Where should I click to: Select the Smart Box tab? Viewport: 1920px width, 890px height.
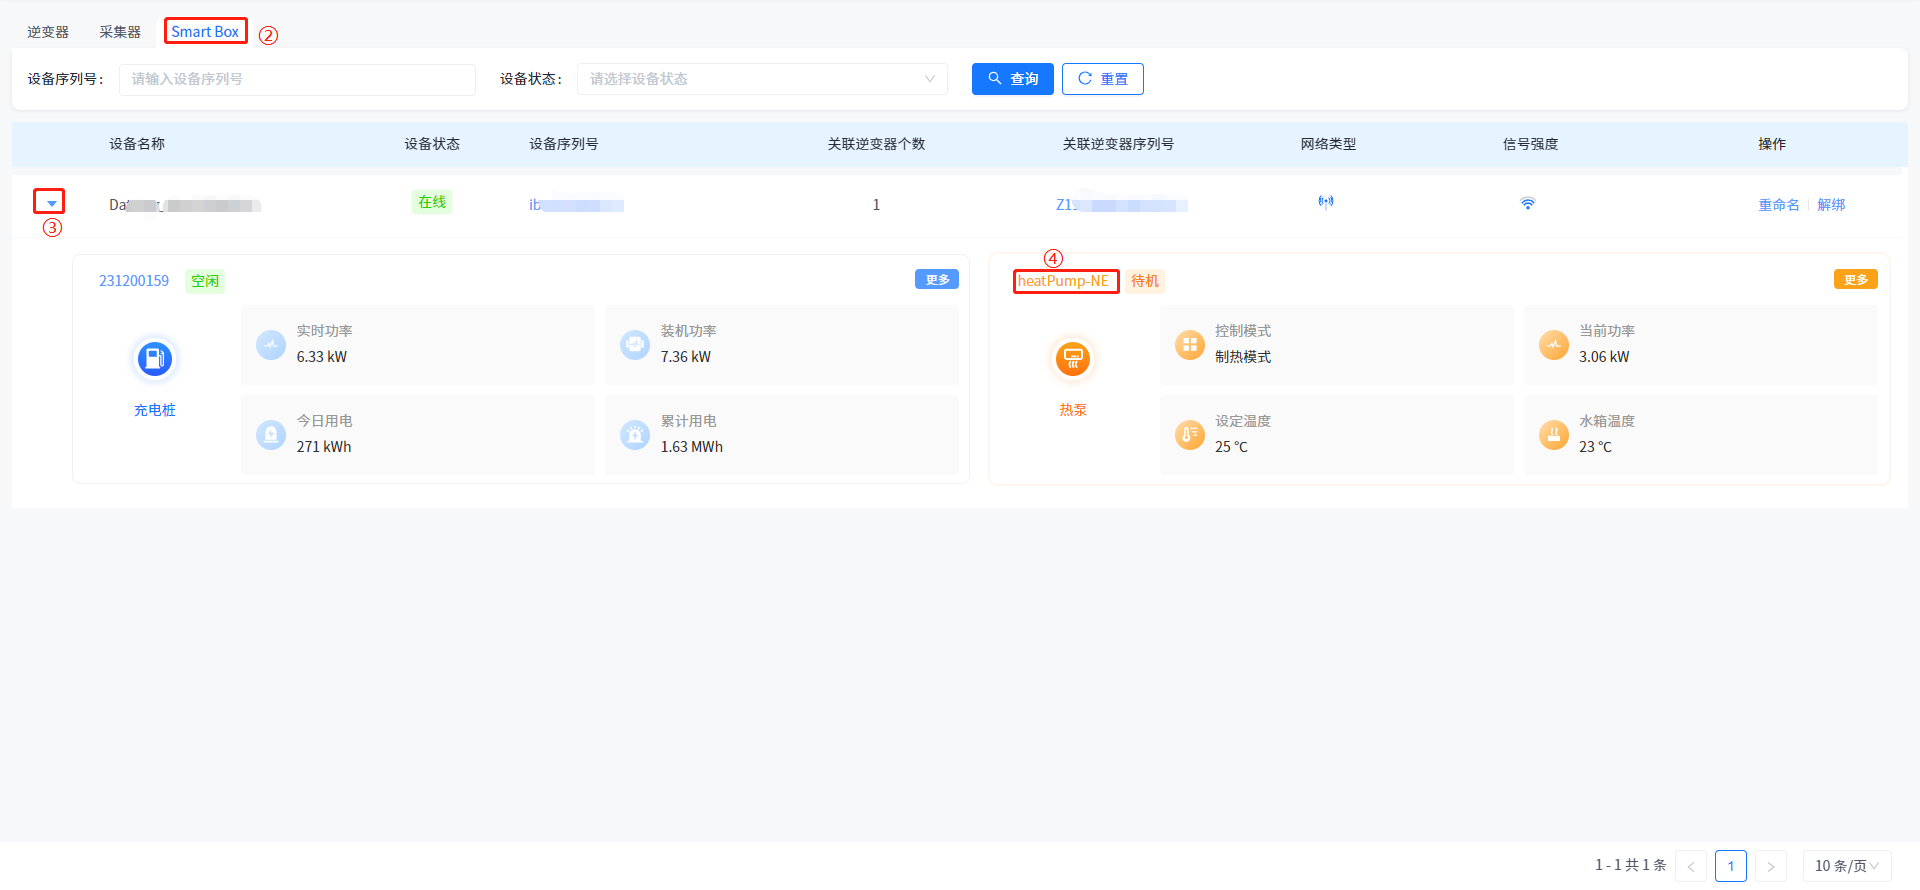[x=205, y=32]
